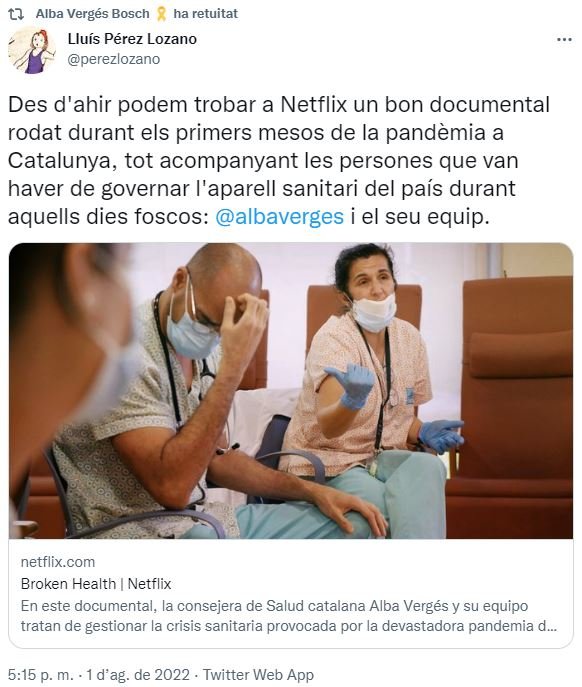This screenshot has height=687, width=582.
Task: Open the three-dots more options menu
Action: [564, 39]
